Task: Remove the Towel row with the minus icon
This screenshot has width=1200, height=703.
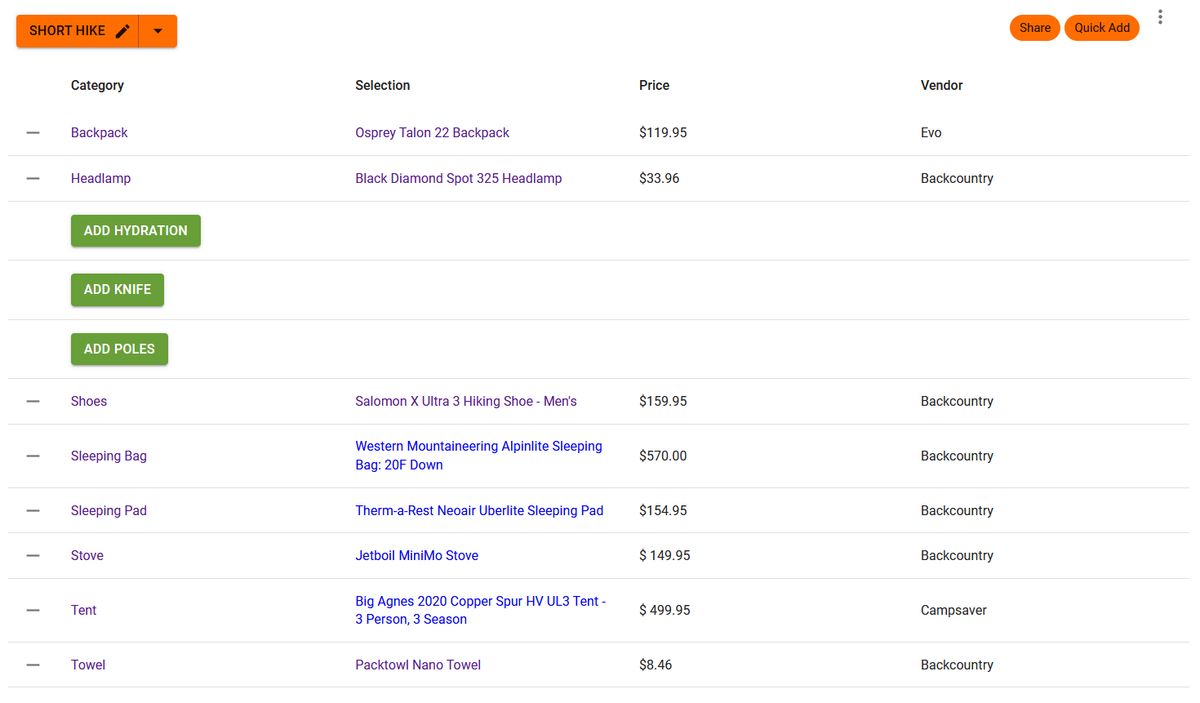Action: [x=33, y=664]
